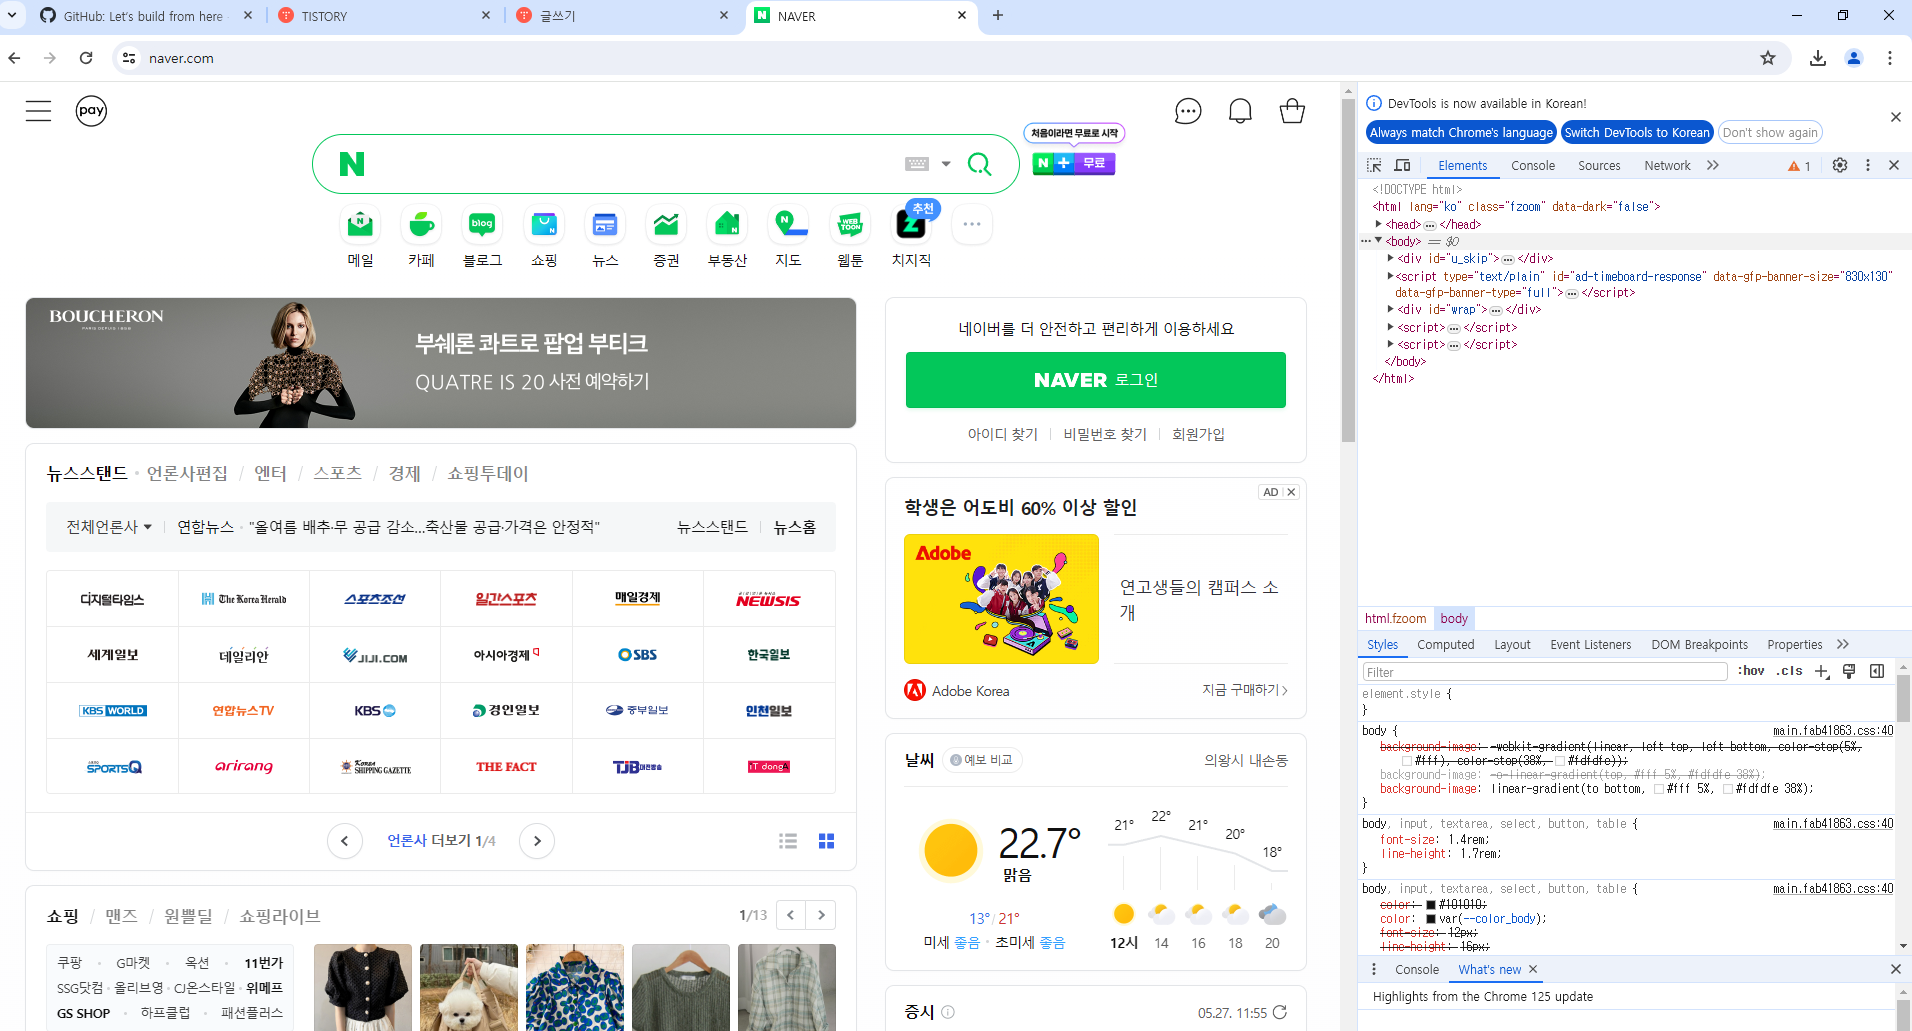
Task: Open the Computed styles tab
Action: pyautogui.click(x=1446, y=645)
